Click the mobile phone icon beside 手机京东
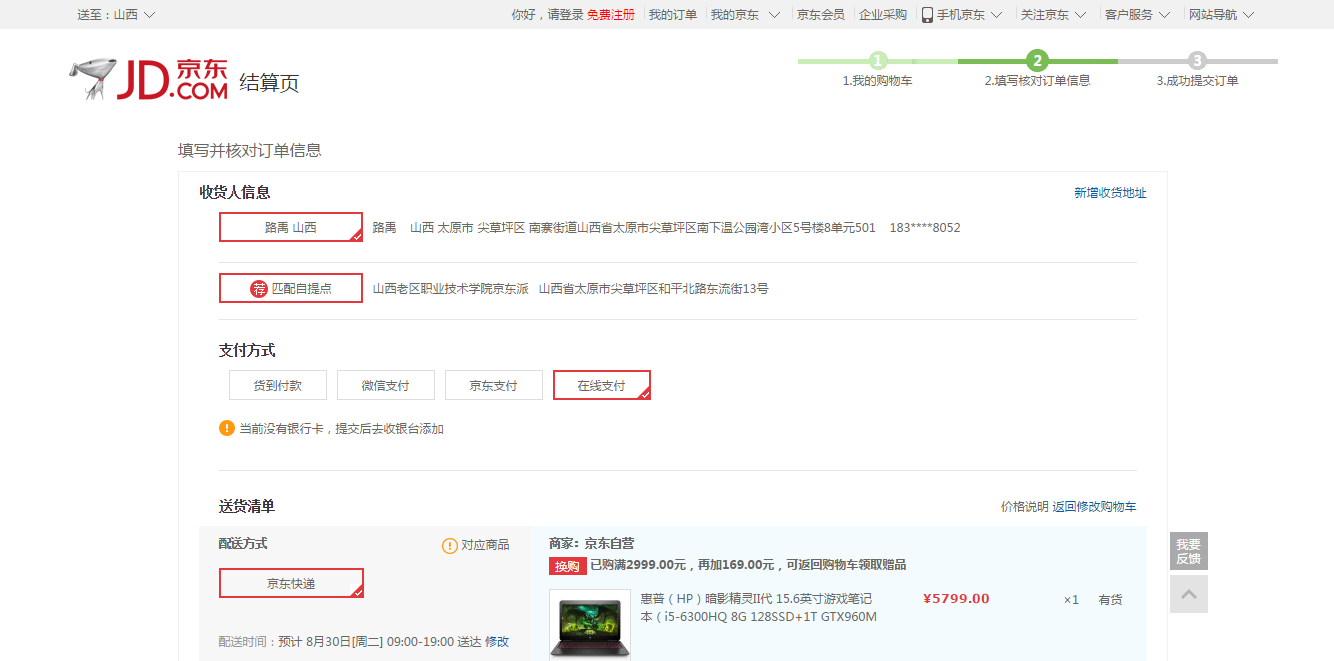1334x661 pixels. (x=927, y=15)
